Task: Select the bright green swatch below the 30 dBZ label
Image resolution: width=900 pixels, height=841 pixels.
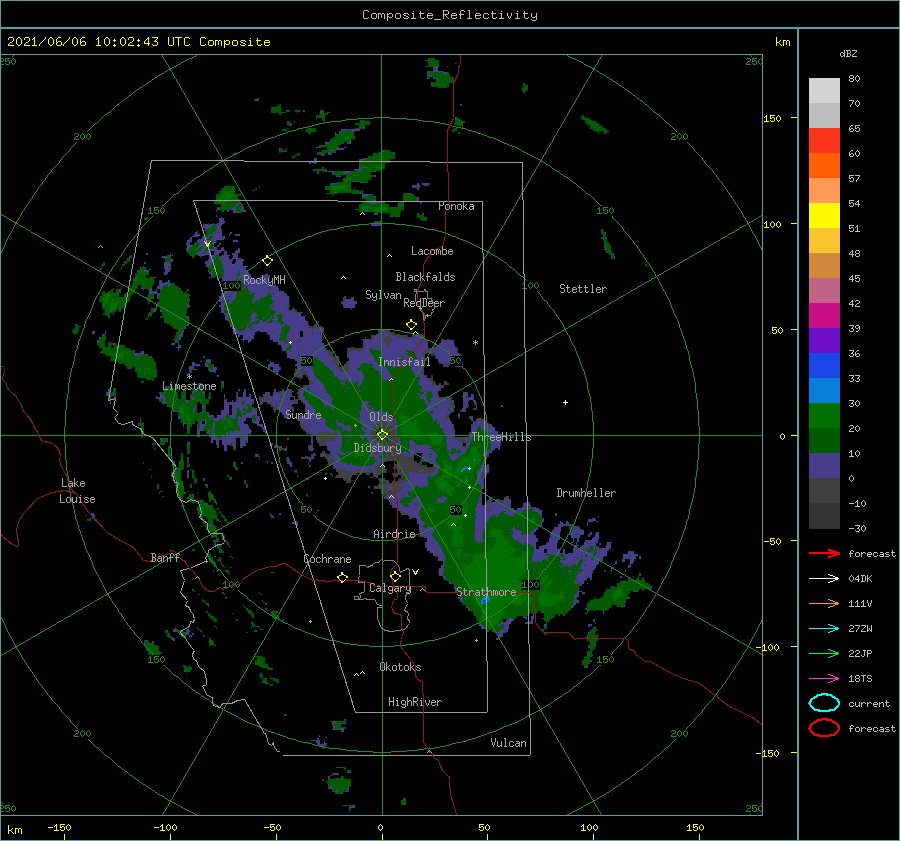Action: [x=824, y=415]
